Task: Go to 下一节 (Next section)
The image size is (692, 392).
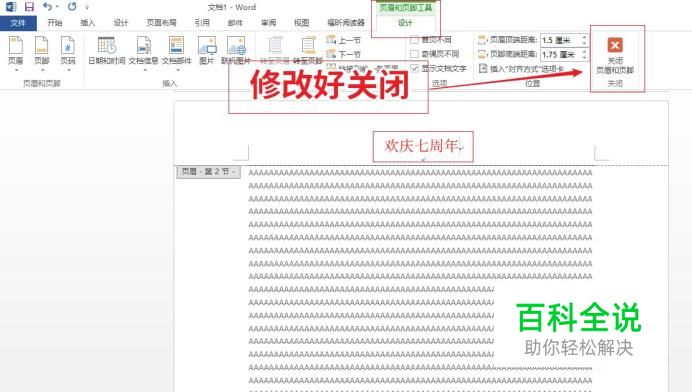Action: (343, 54)
